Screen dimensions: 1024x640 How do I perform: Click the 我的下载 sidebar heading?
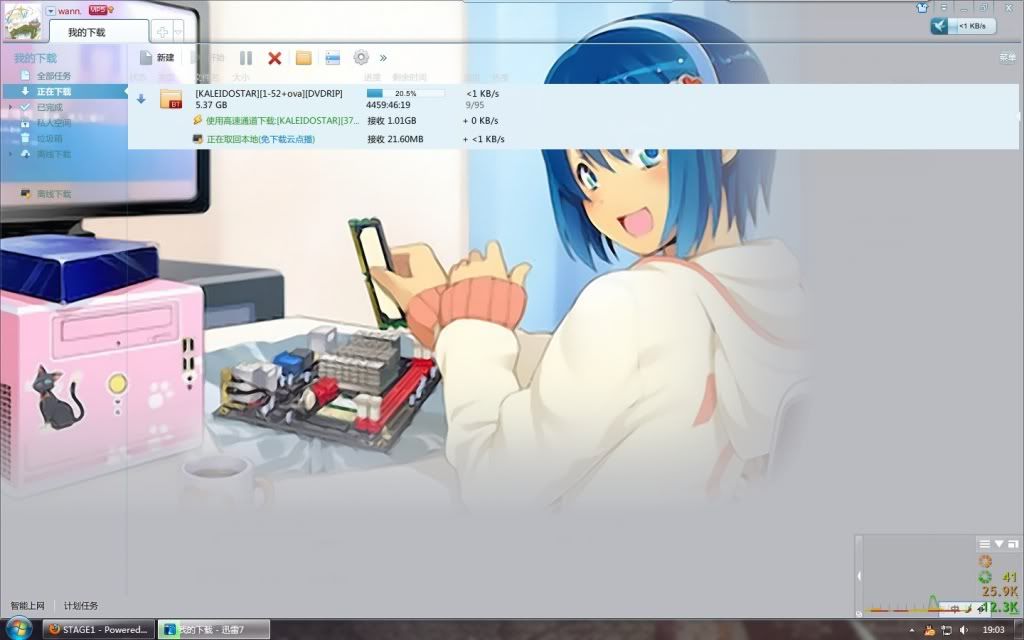pyautogui.click(x=35, y=58)
